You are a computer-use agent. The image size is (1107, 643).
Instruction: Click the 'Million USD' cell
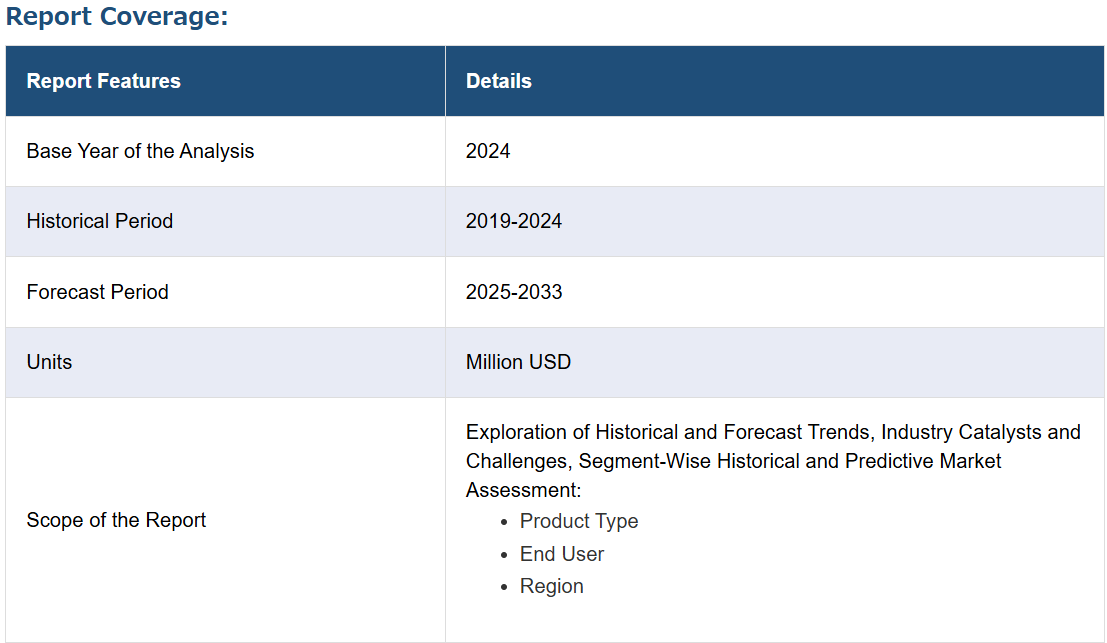pyautogui.click(x=774, y=362)
